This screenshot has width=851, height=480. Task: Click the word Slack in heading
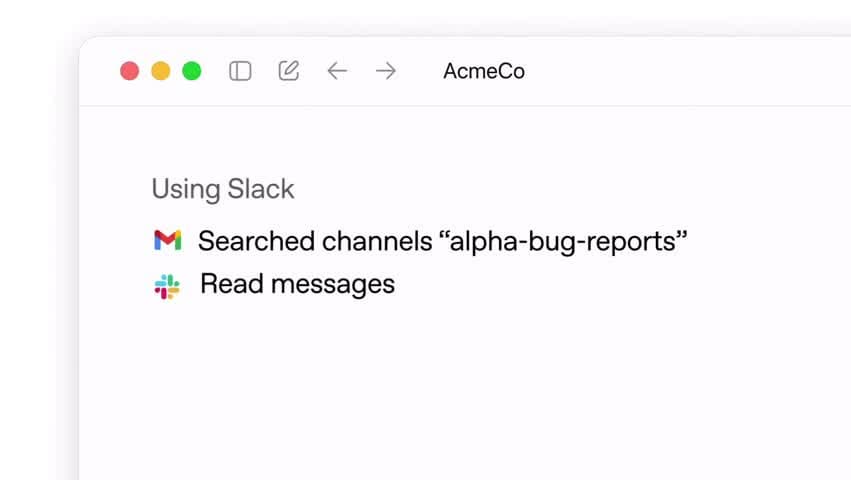[261, 189]
